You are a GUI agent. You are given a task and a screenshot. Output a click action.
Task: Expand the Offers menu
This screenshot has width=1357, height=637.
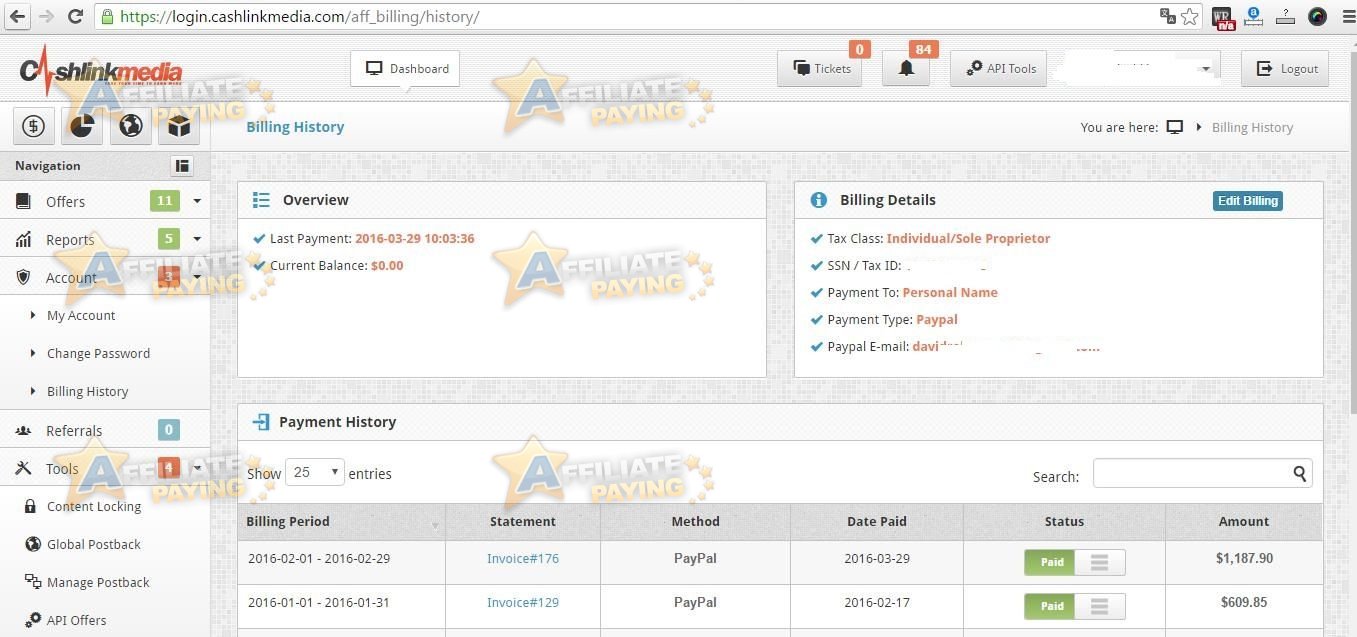[x=105, y=201]
